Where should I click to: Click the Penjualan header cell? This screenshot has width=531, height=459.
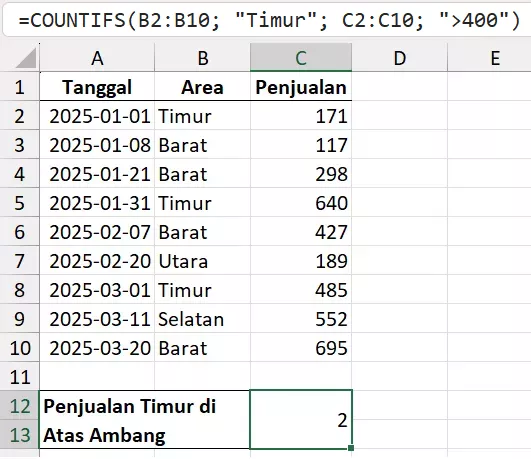click(x=301, y=87)
